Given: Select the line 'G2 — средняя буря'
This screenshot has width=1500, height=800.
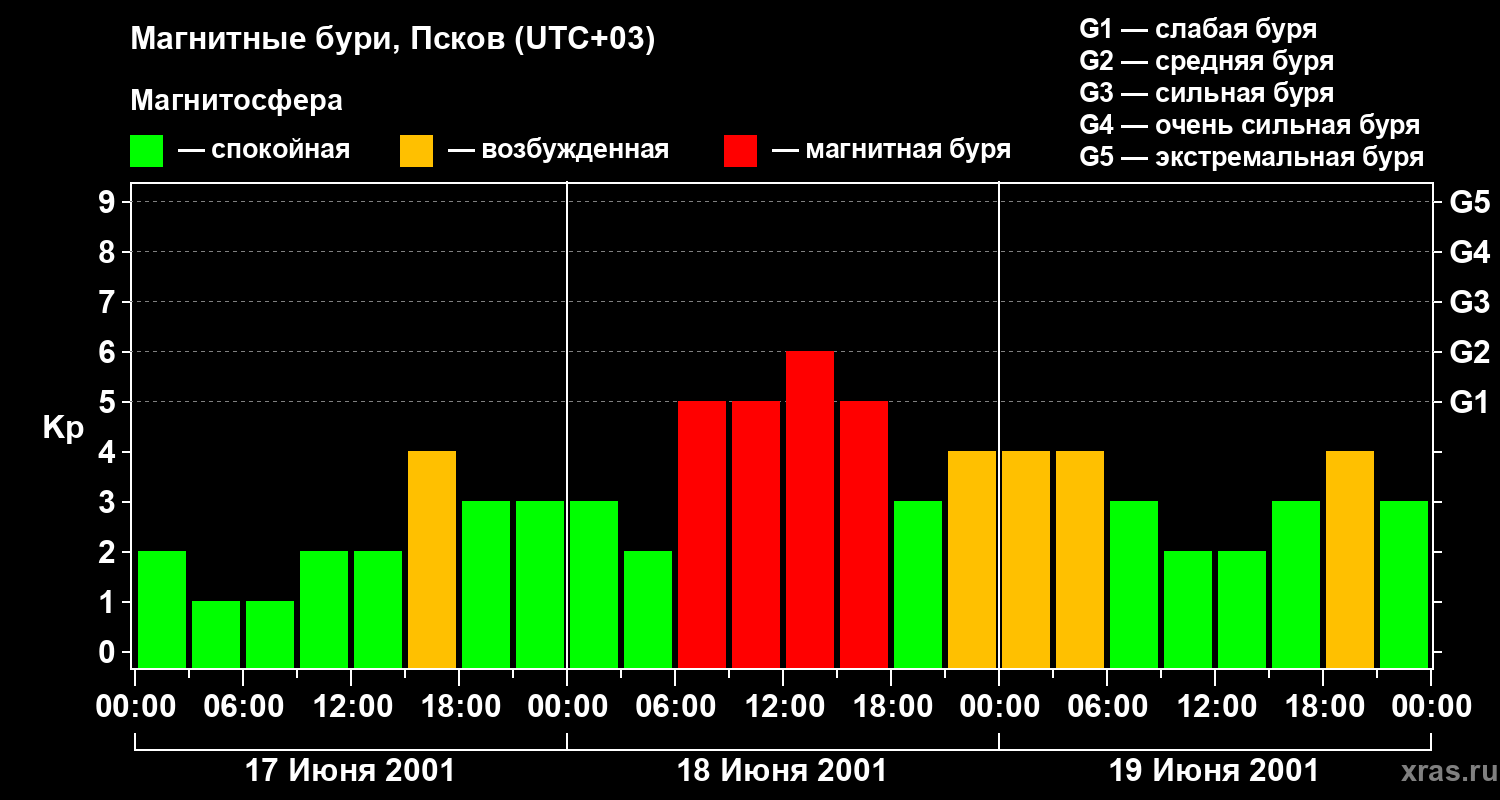Looking at the screenshot, I should tap(1206, 61).
